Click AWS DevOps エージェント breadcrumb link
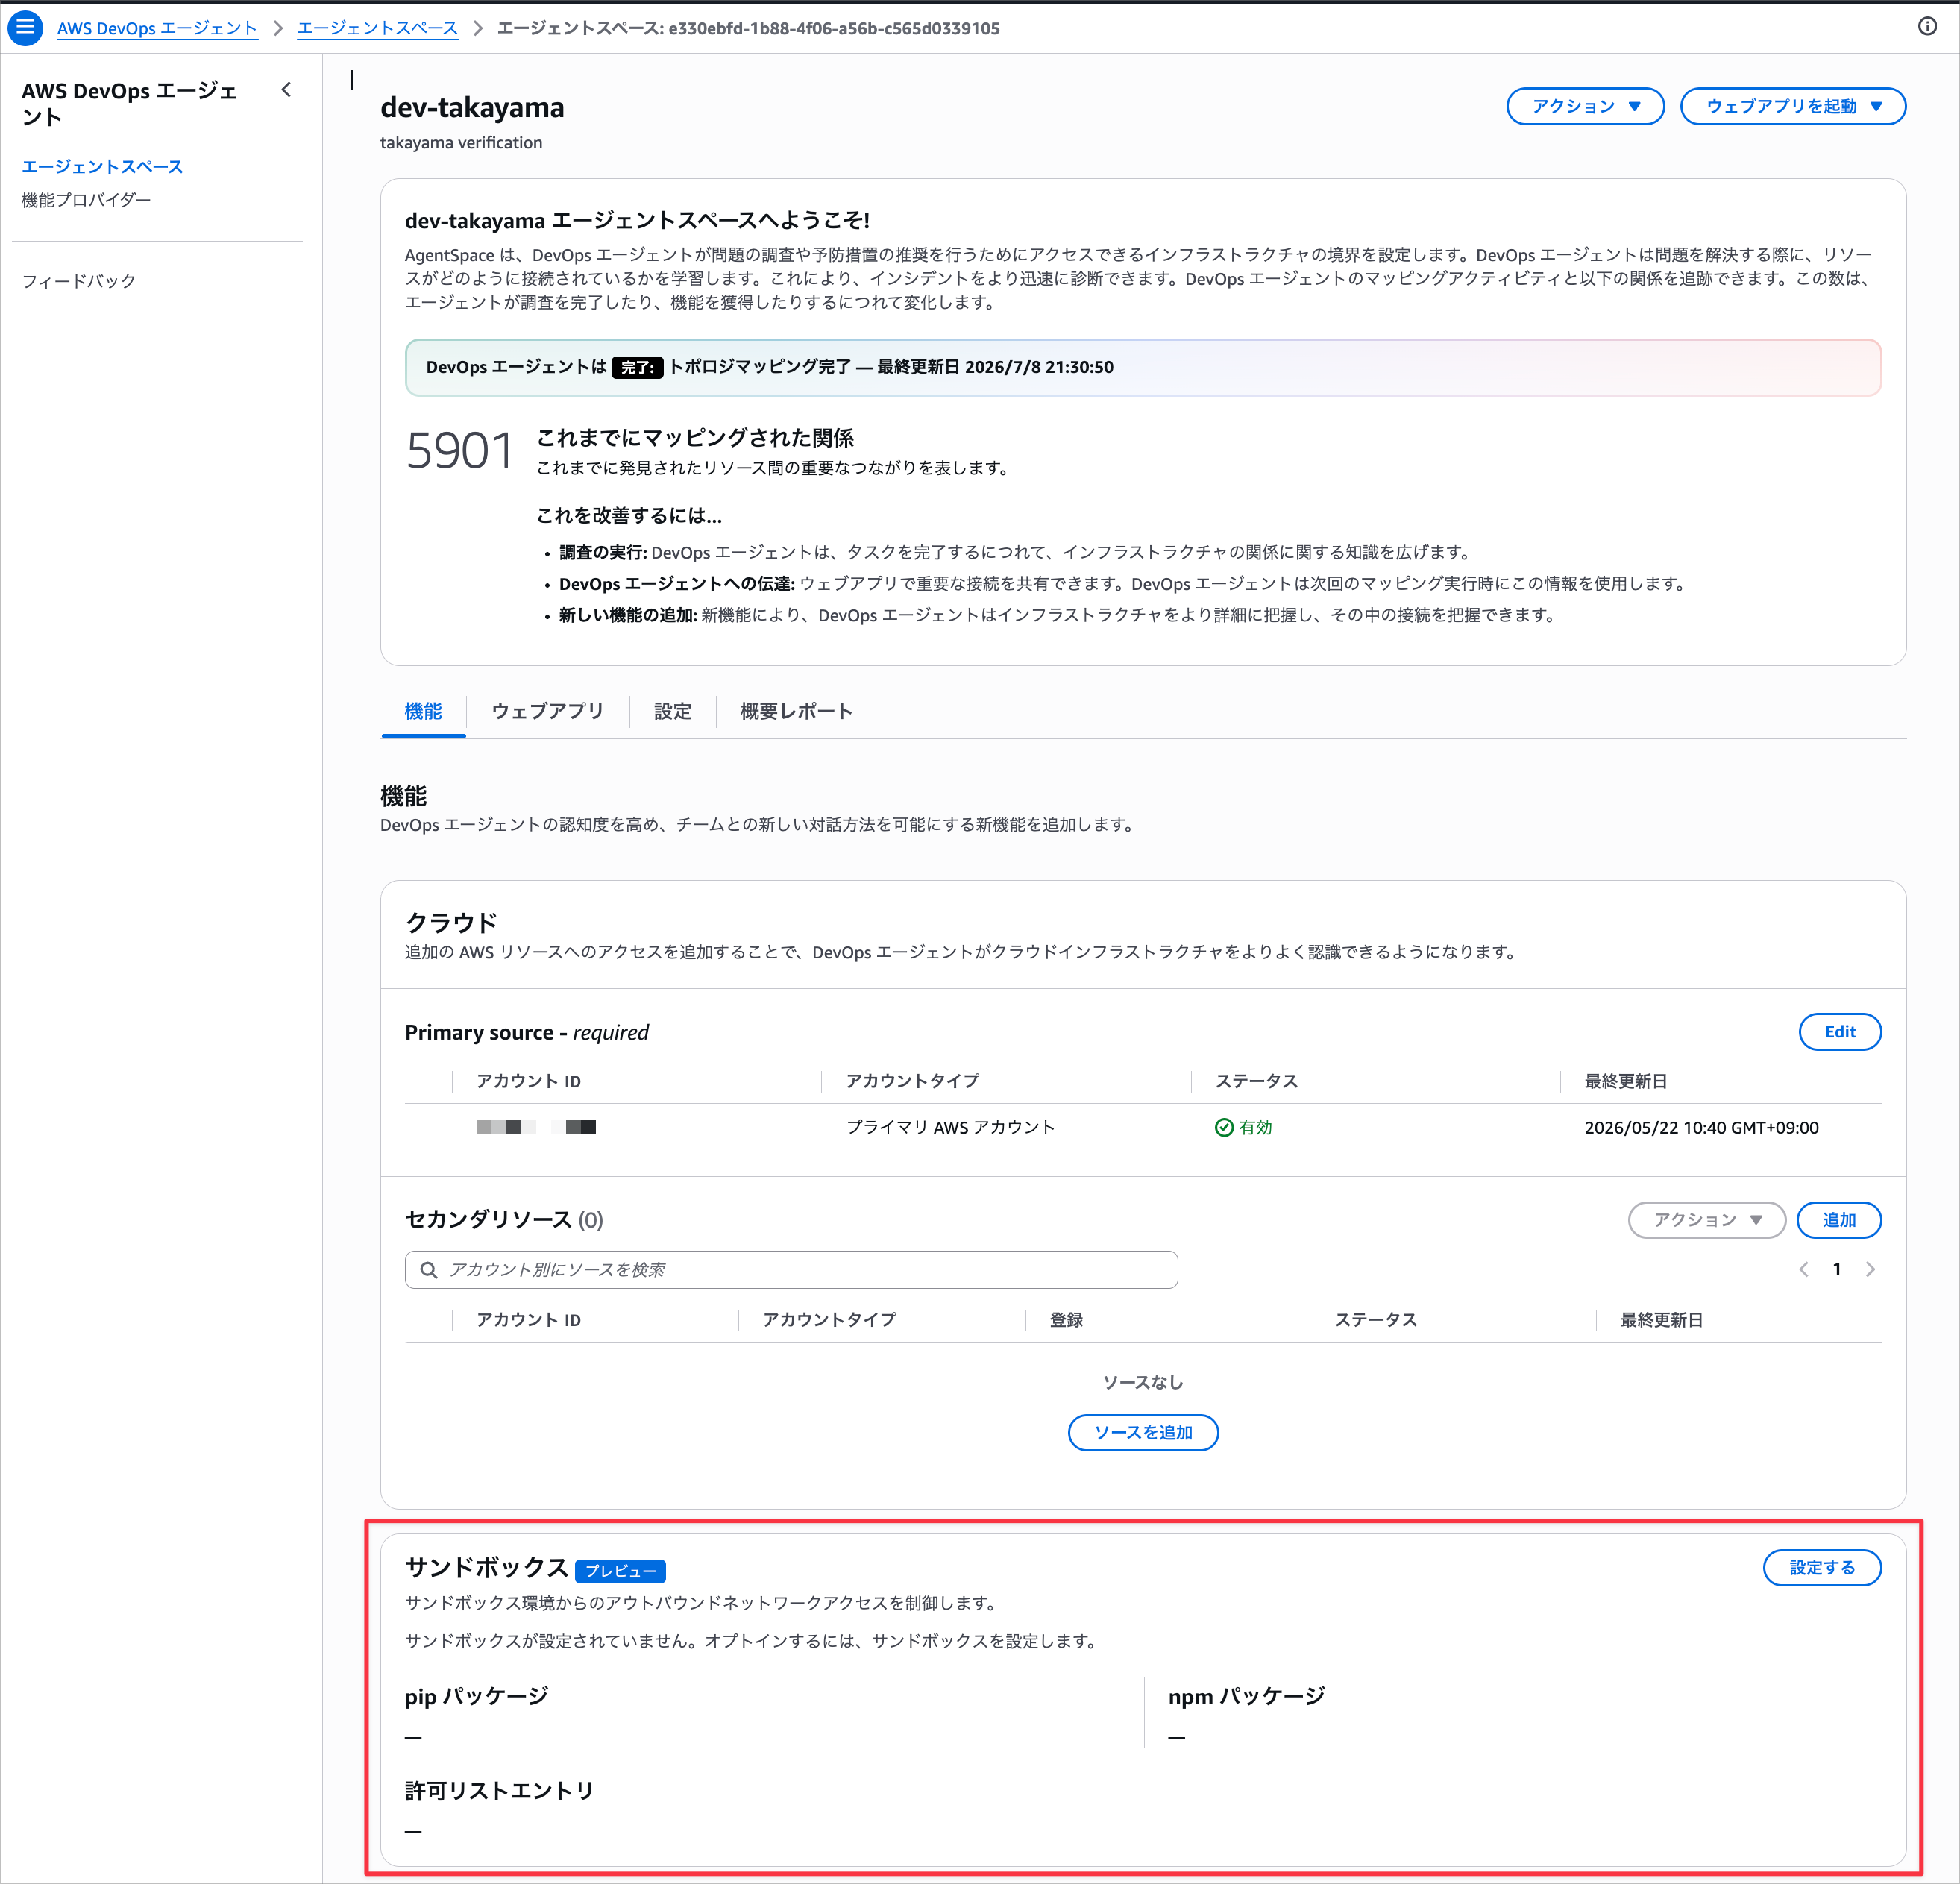This screenshot has width=1960, height=1884. coord(157,28)
